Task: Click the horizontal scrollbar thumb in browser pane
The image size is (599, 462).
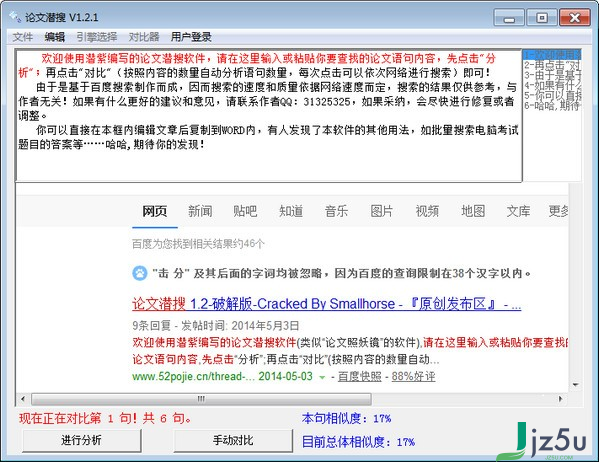Action: point(201,399)
